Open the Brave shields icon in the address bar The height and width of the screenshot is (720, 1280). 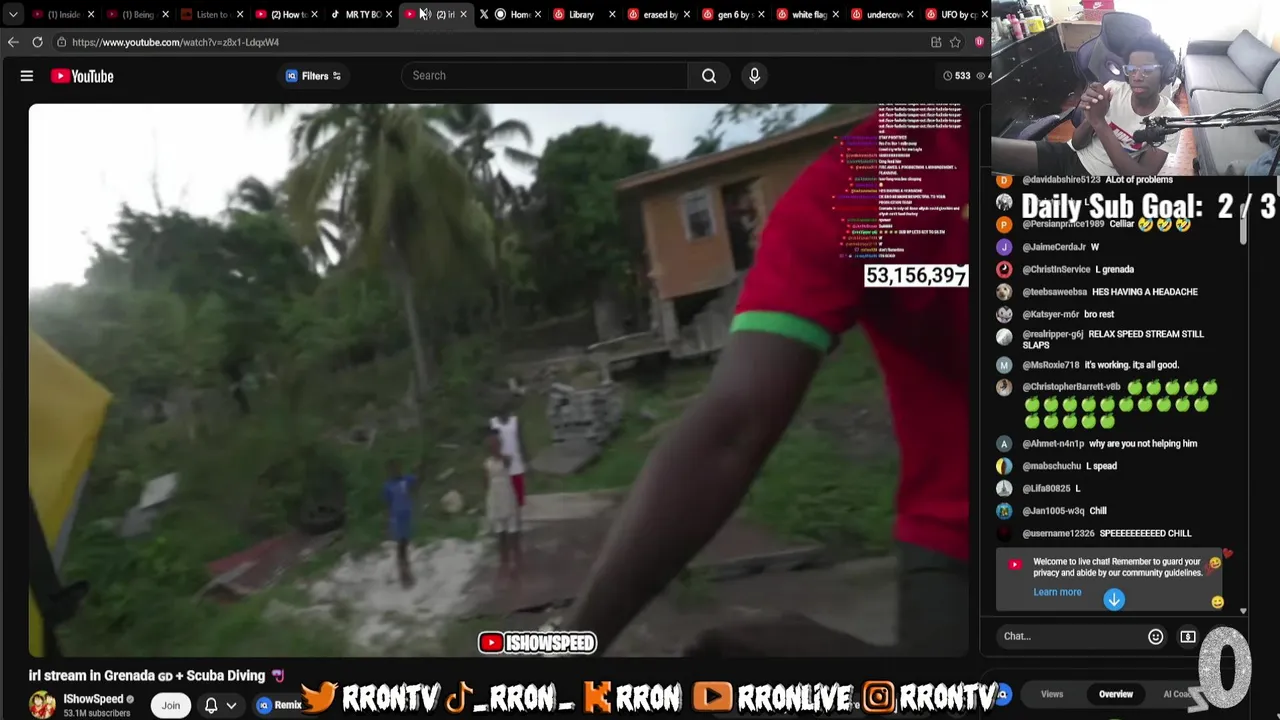click(x=979, y=42)
